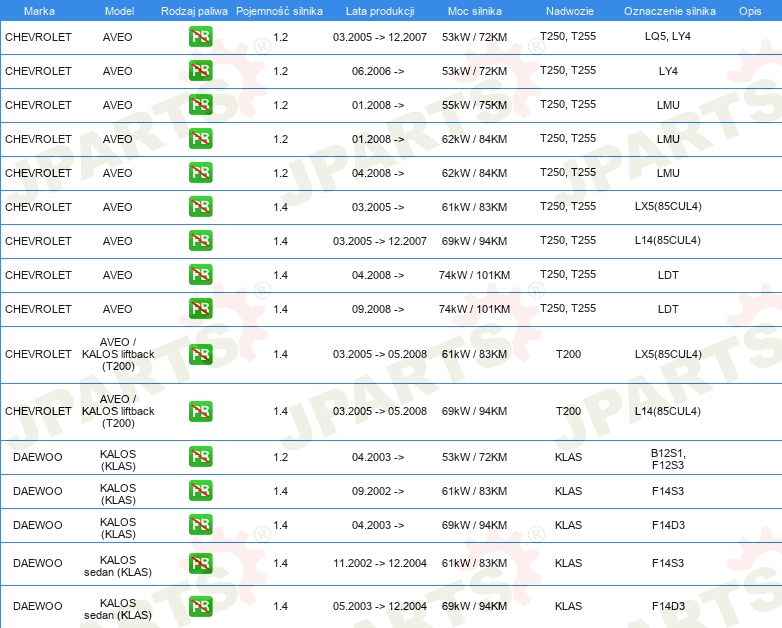Viewport: 782px width, 628px height.
Task: Select 'AVEO / KALOS liftback (T200)' in 61kW row
Action: 118,354
